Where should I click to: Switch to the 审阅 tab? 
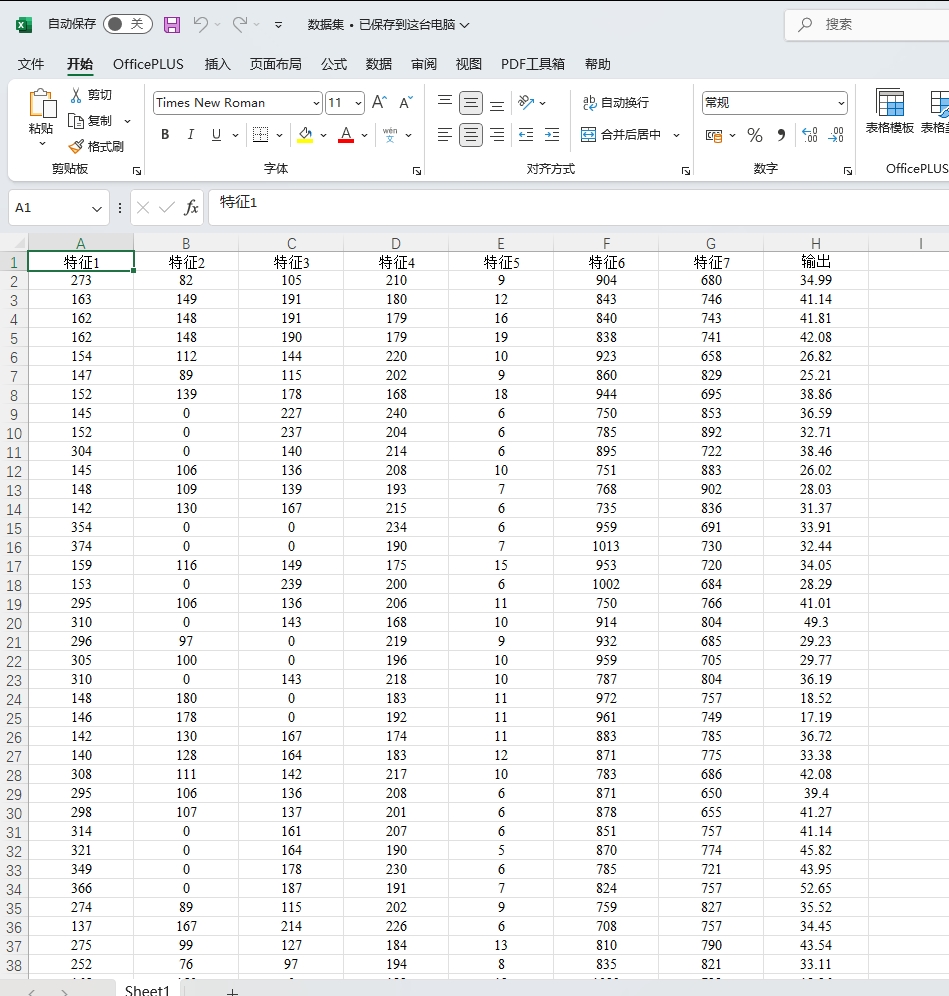[424, 64]
